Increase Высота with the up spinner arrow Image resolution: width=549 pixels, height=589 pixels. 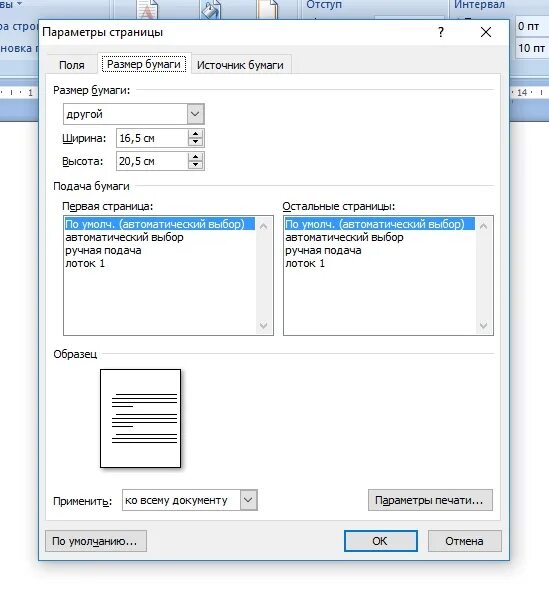tap(195, 157)
